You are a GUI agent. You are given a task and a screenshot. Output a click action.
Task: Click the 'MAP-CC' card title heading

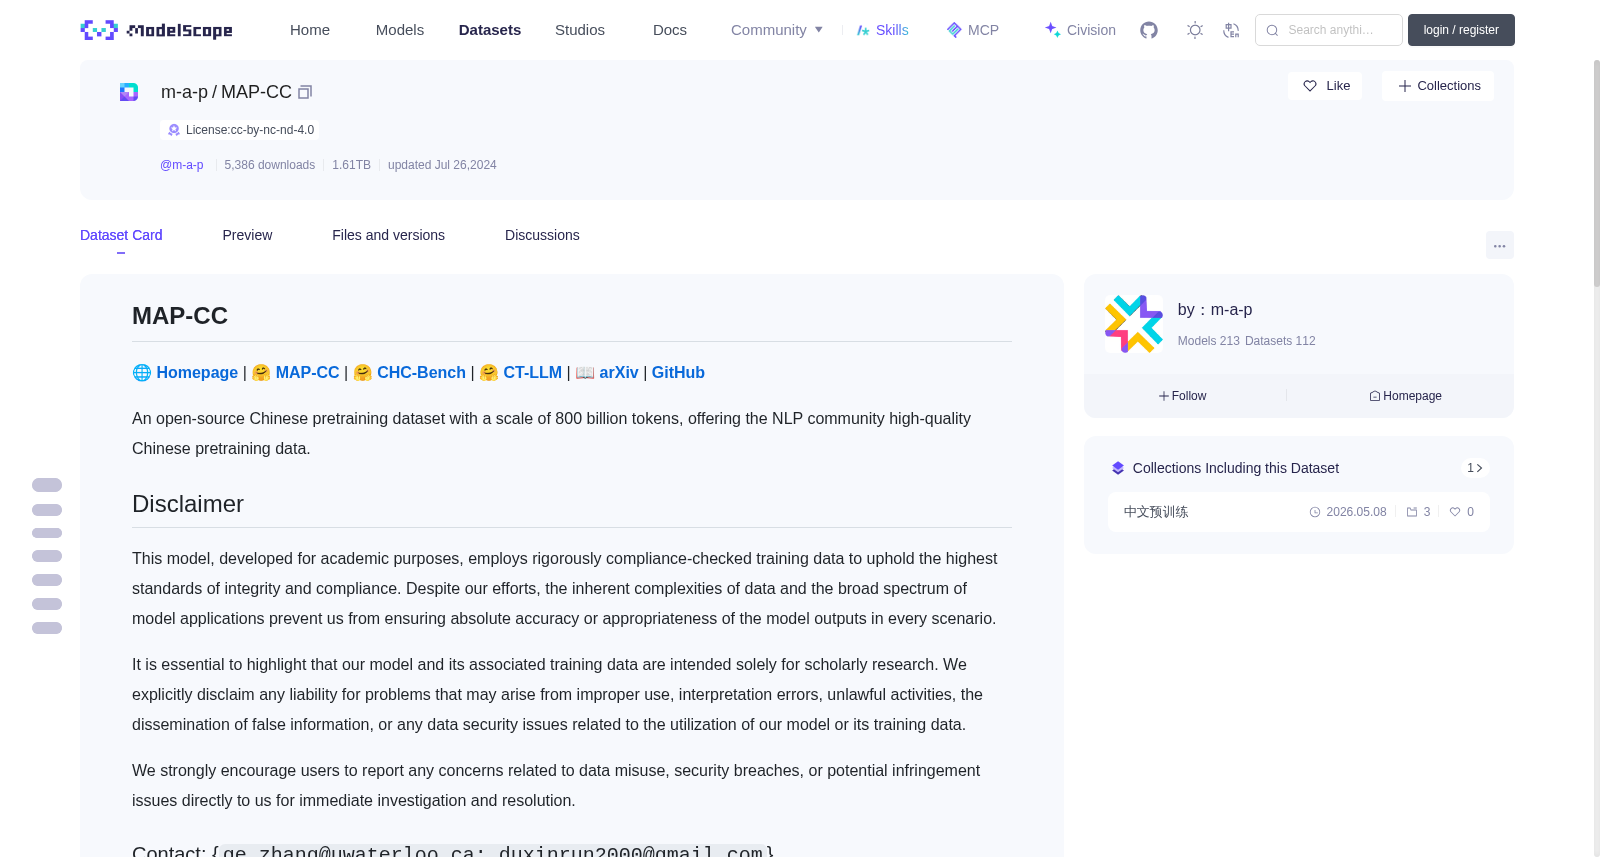[180, 316]
